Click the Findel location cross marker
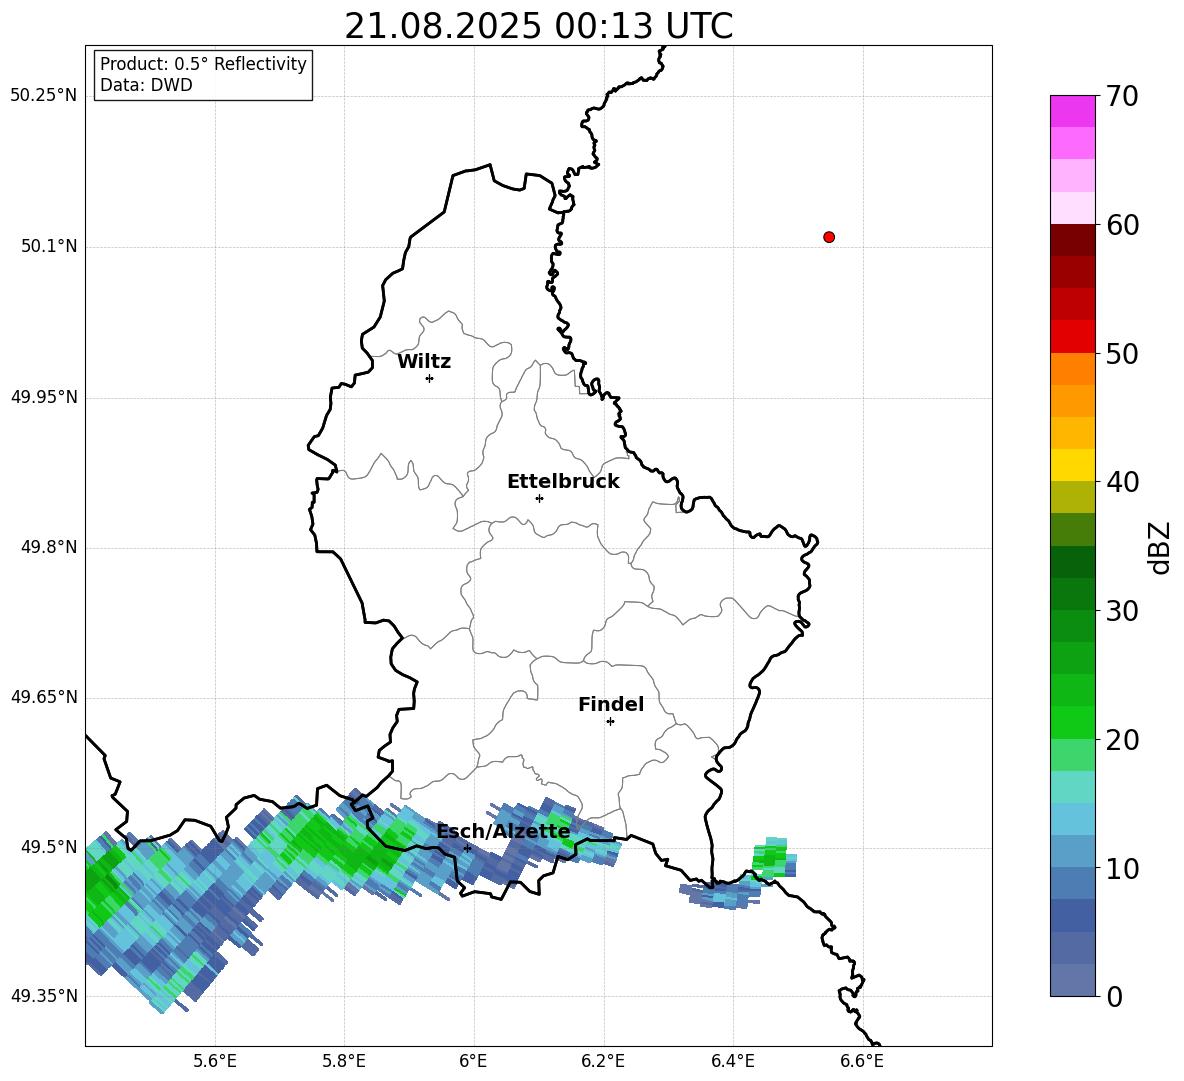The width and height of the screenshot is (1184, 1081). click(611, 722)
